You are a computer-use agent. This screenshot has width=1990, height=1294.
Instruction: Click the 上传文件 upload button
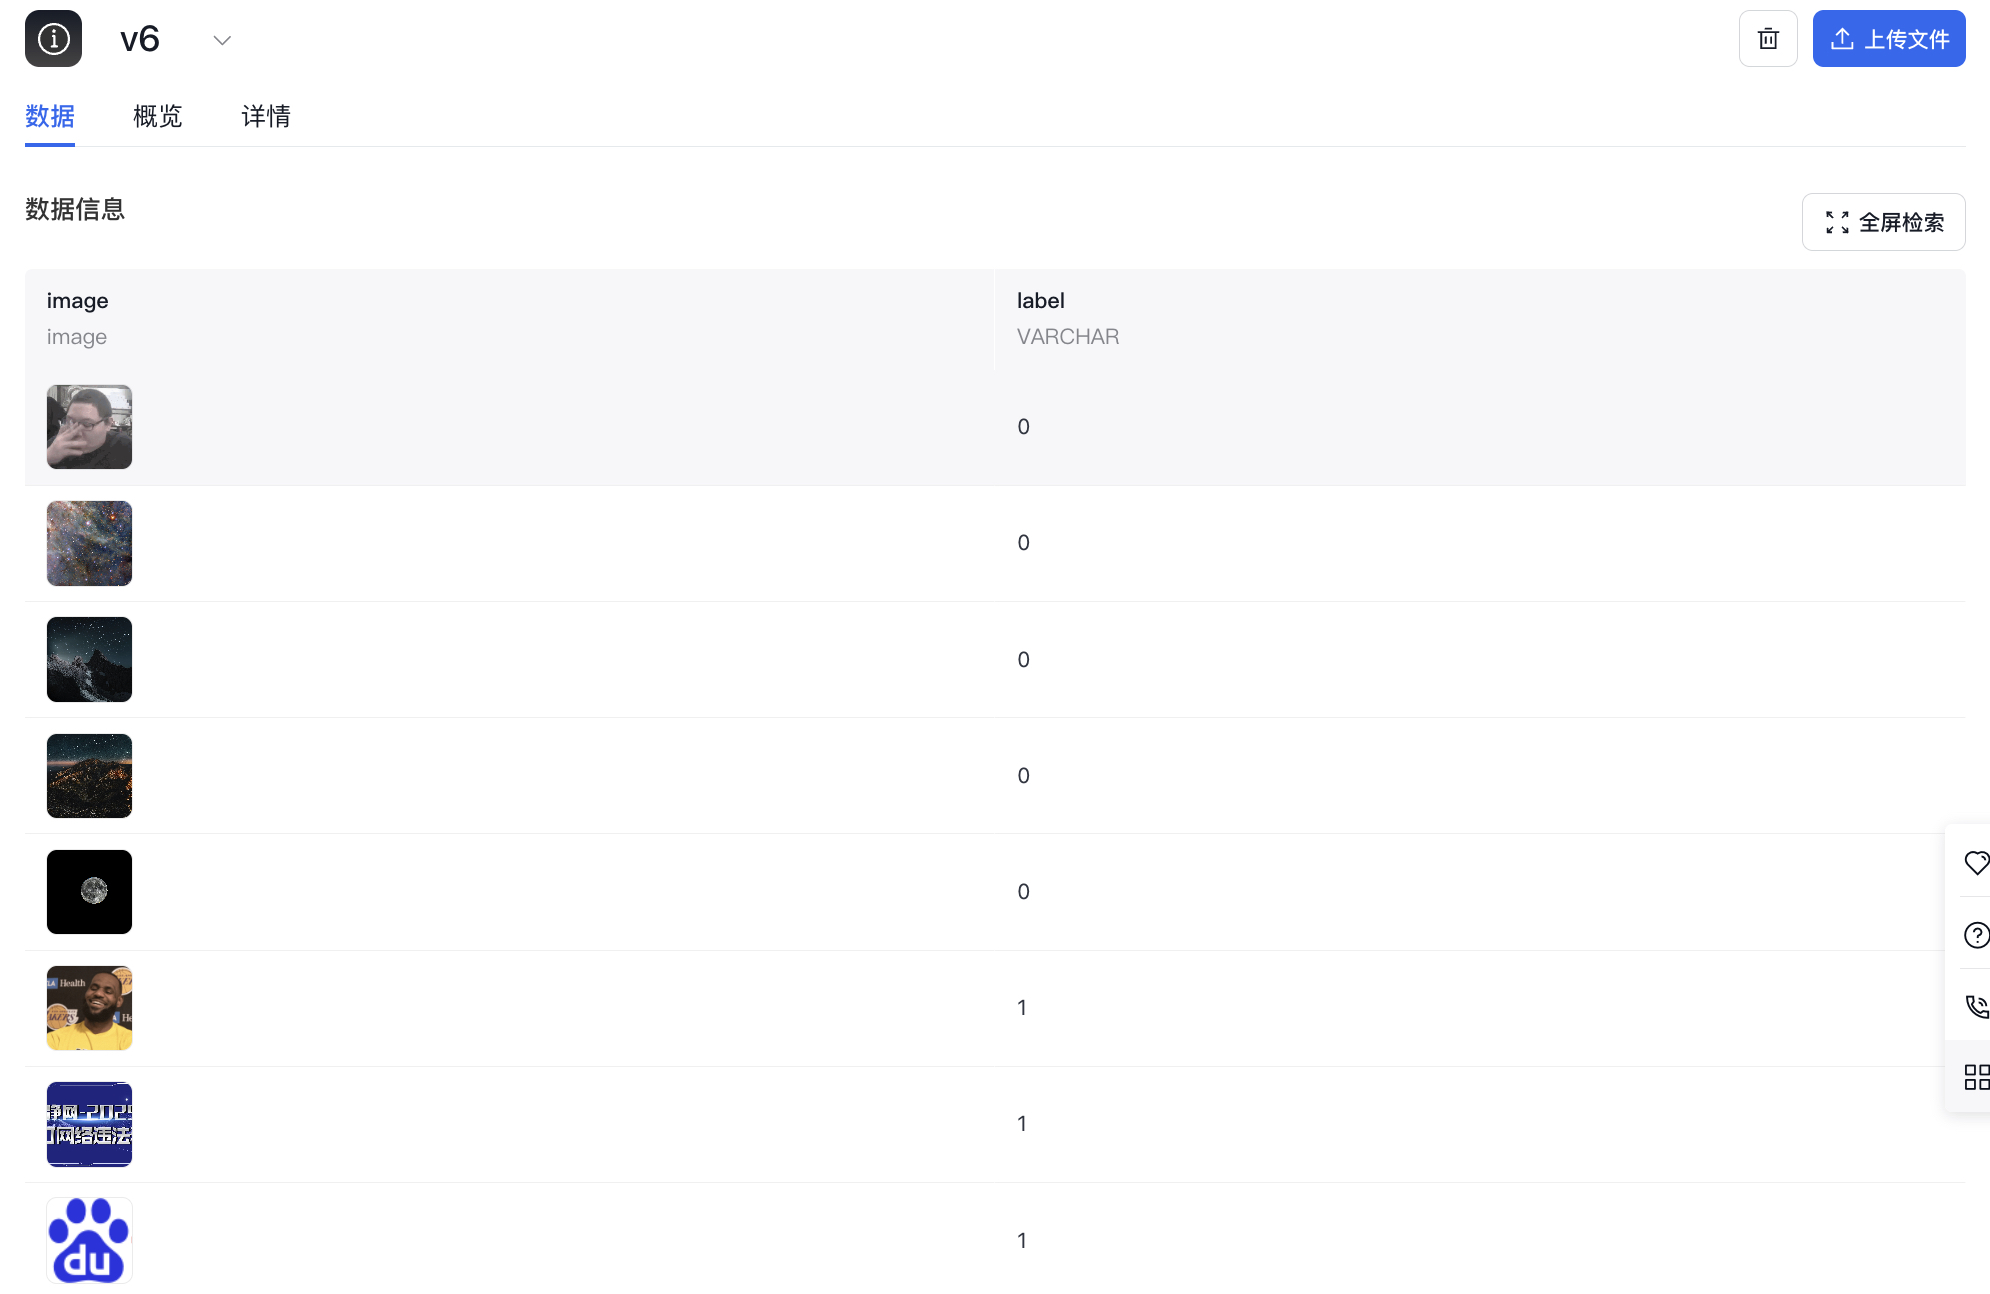point(1889,39)
